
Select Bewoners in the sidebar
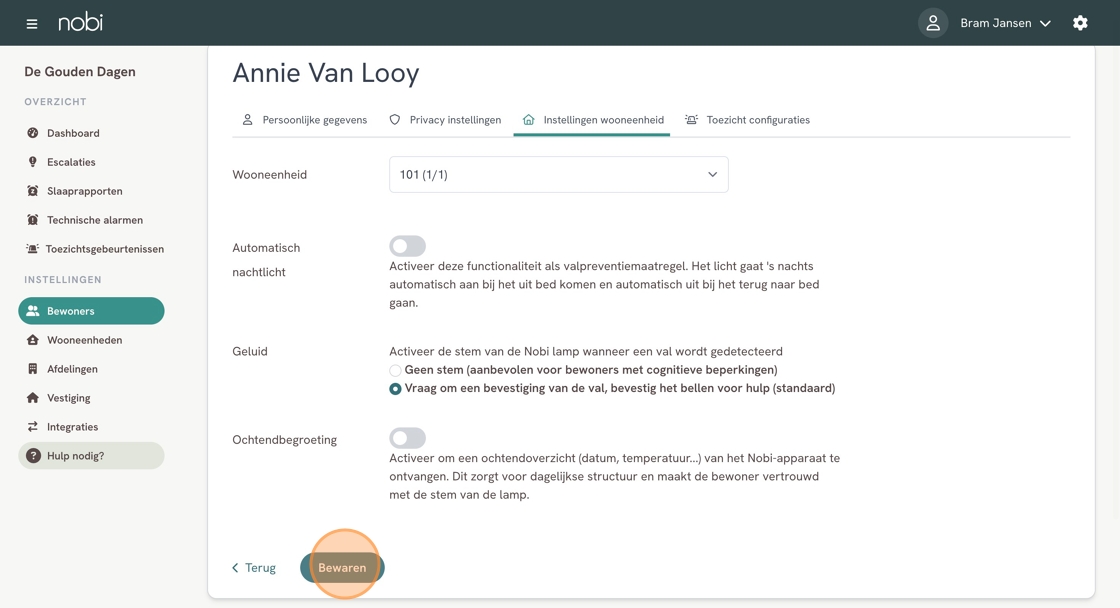91,311
